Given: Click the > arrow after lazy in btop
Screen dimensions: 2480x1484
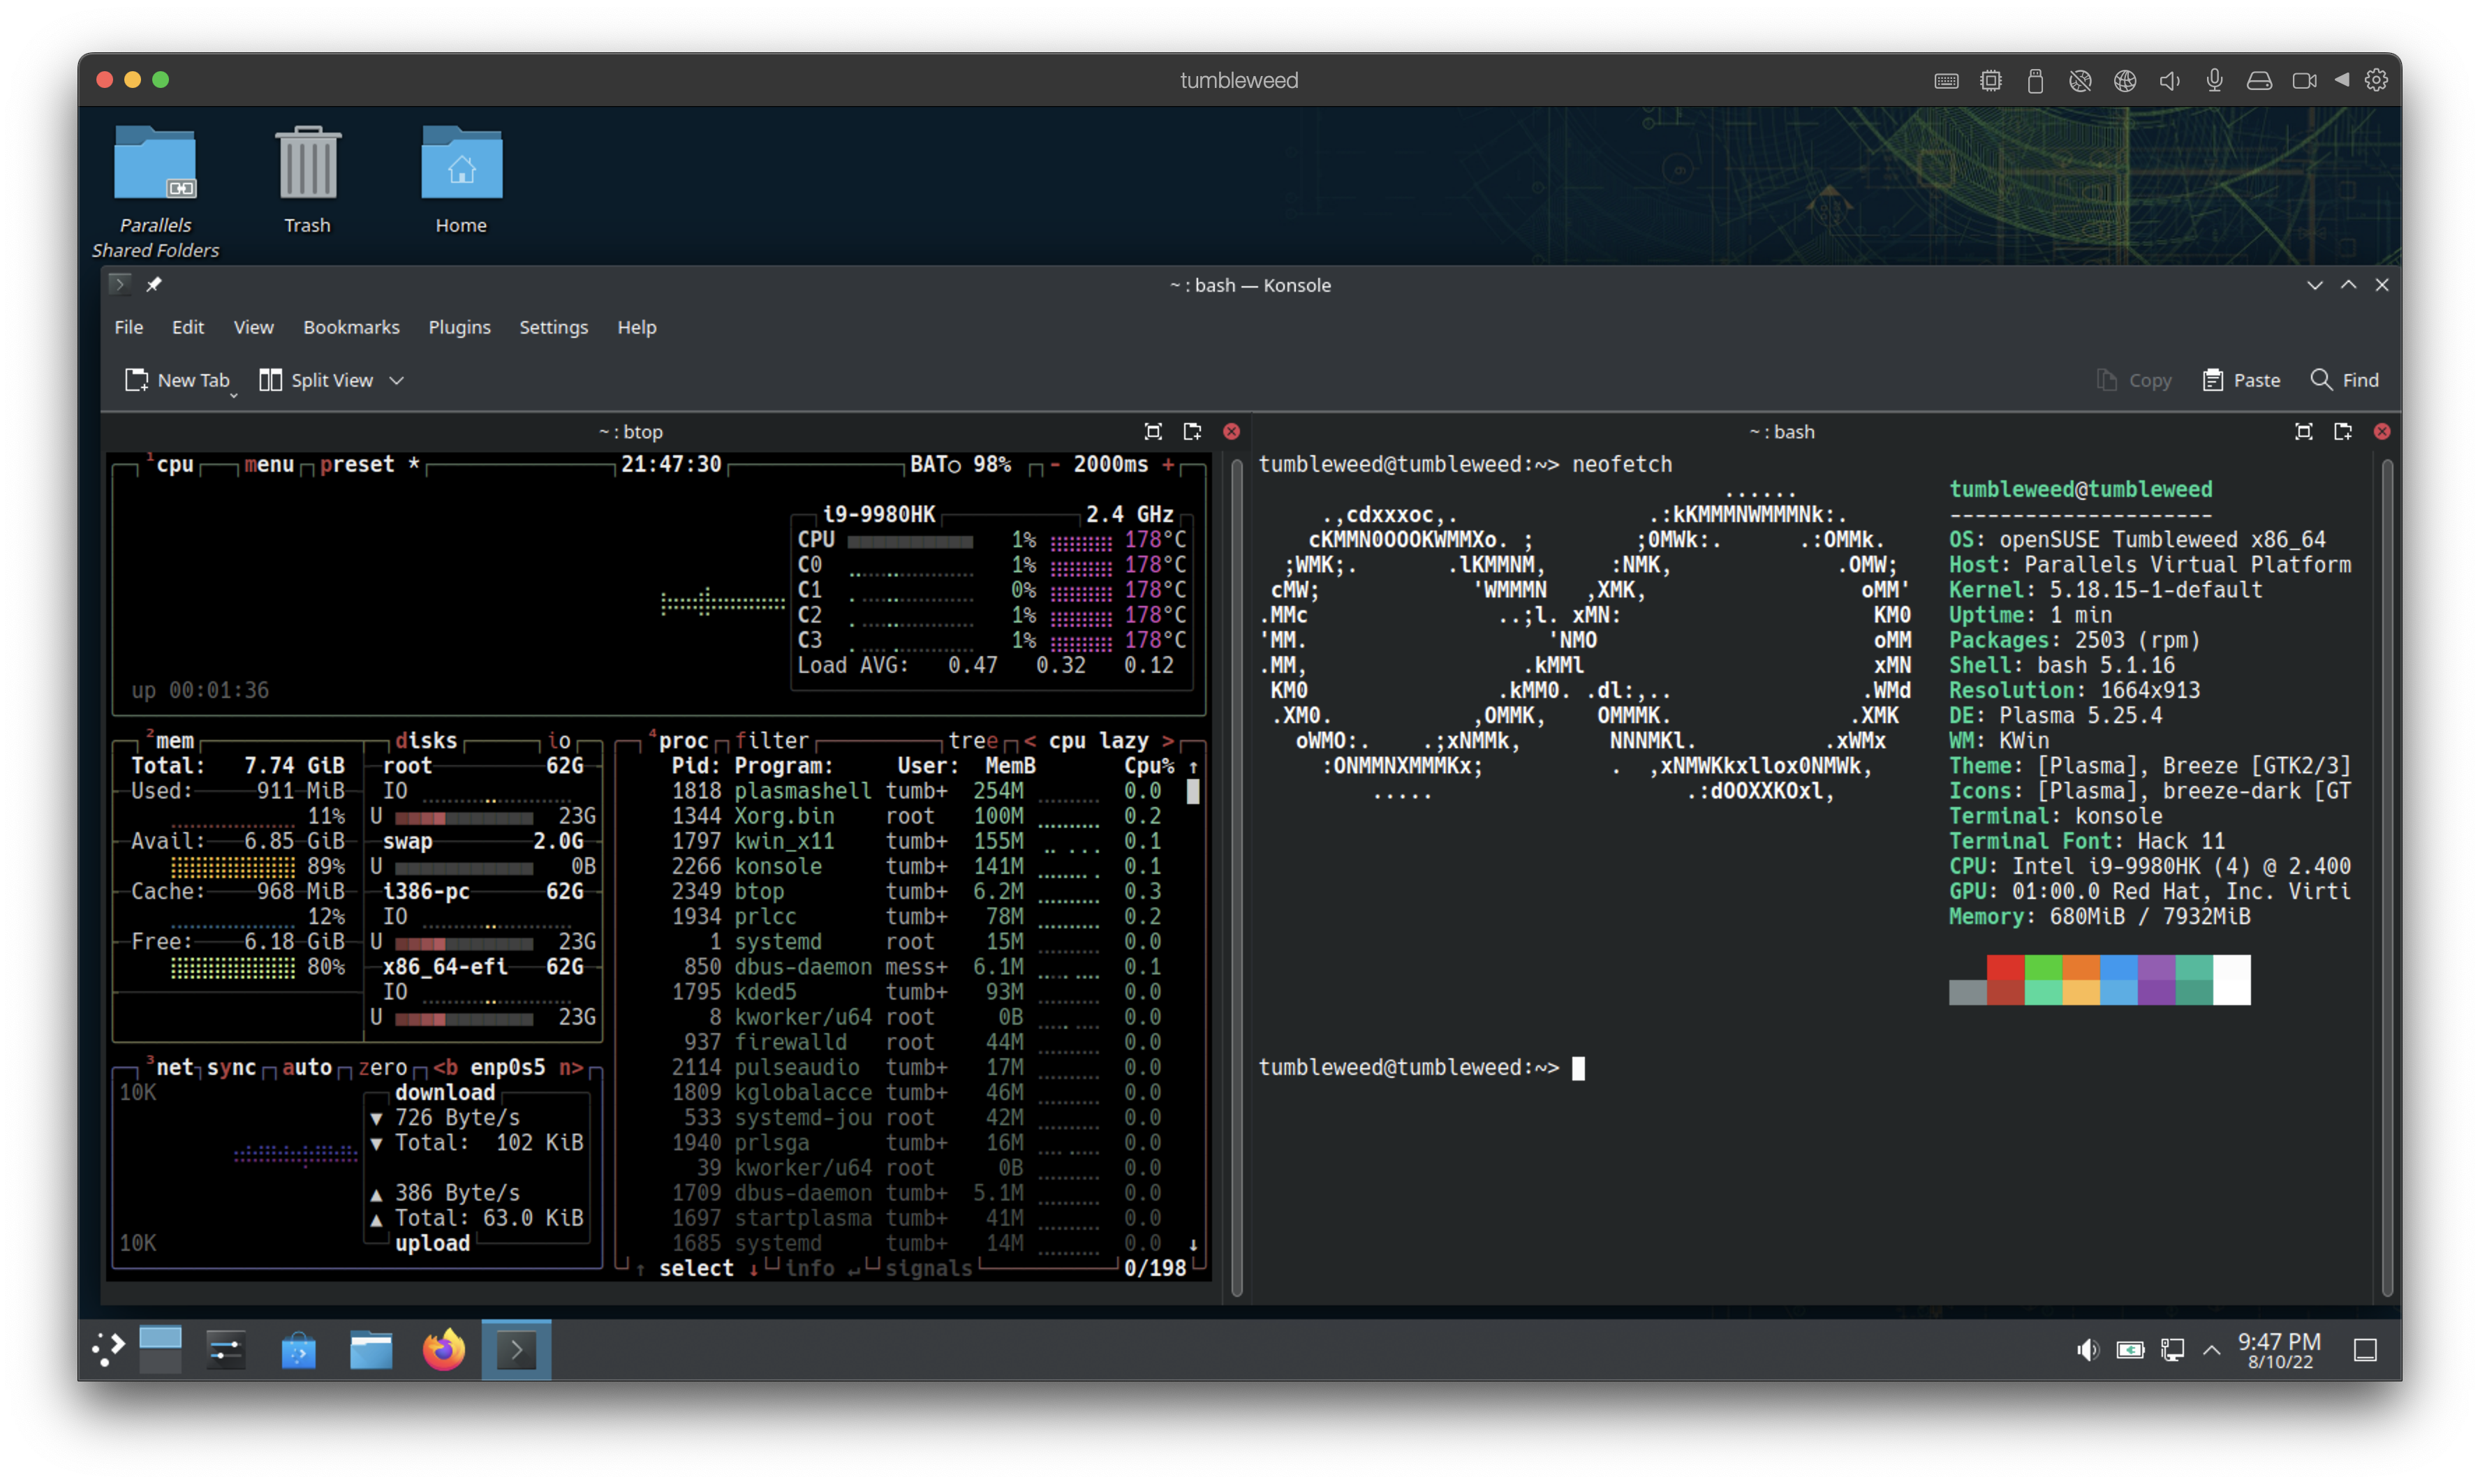Looking at the screenshot, I should click(x=1167, y=740).
